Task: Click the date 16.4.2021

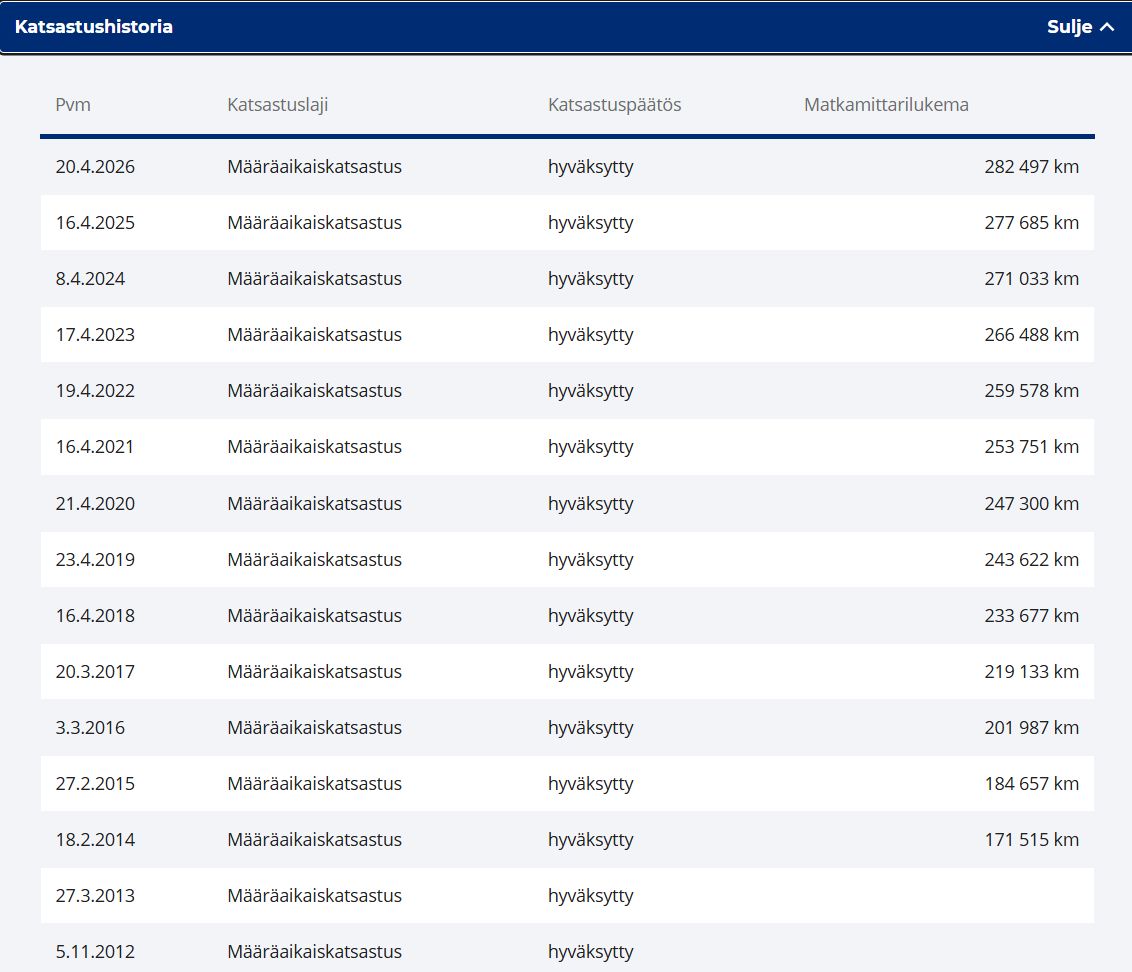Action: 95,447
